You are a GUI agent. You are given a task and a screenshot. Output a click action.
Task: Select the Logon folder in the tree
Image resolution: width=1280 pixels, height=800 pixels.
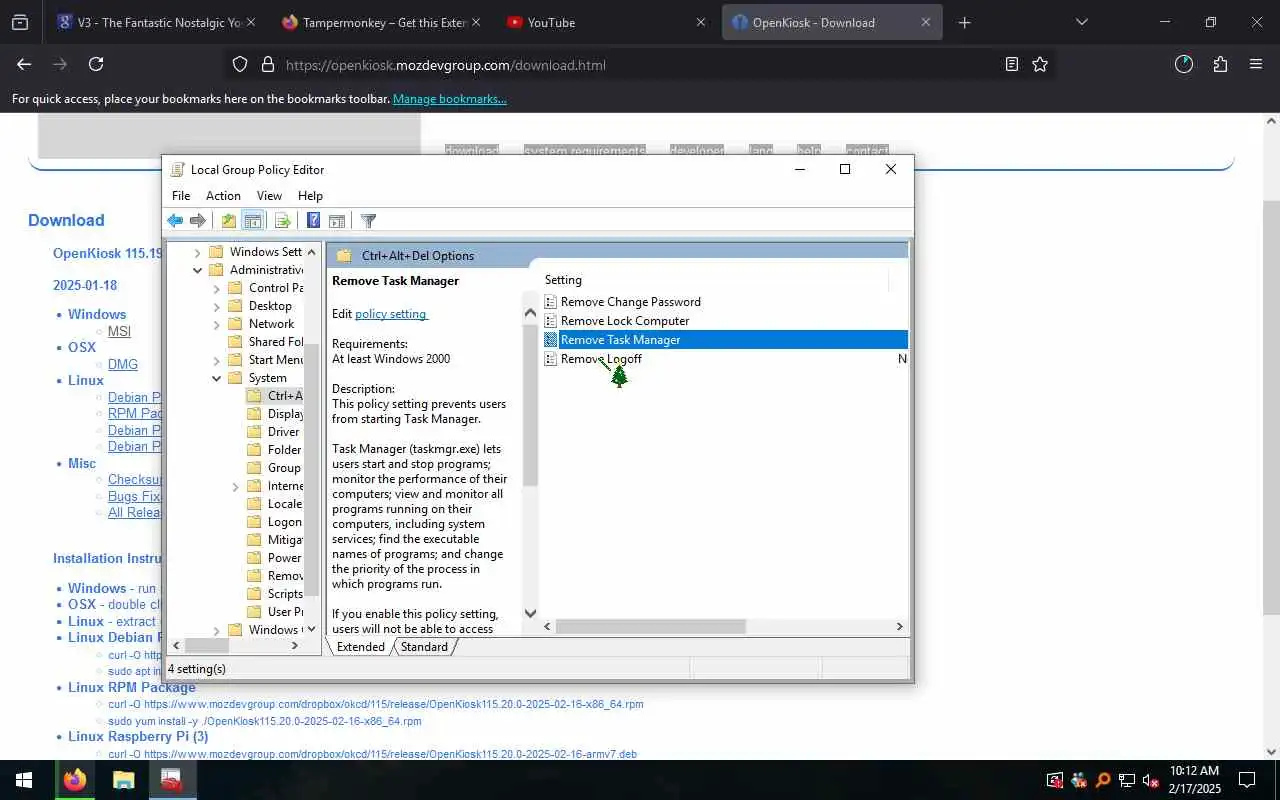285,522
